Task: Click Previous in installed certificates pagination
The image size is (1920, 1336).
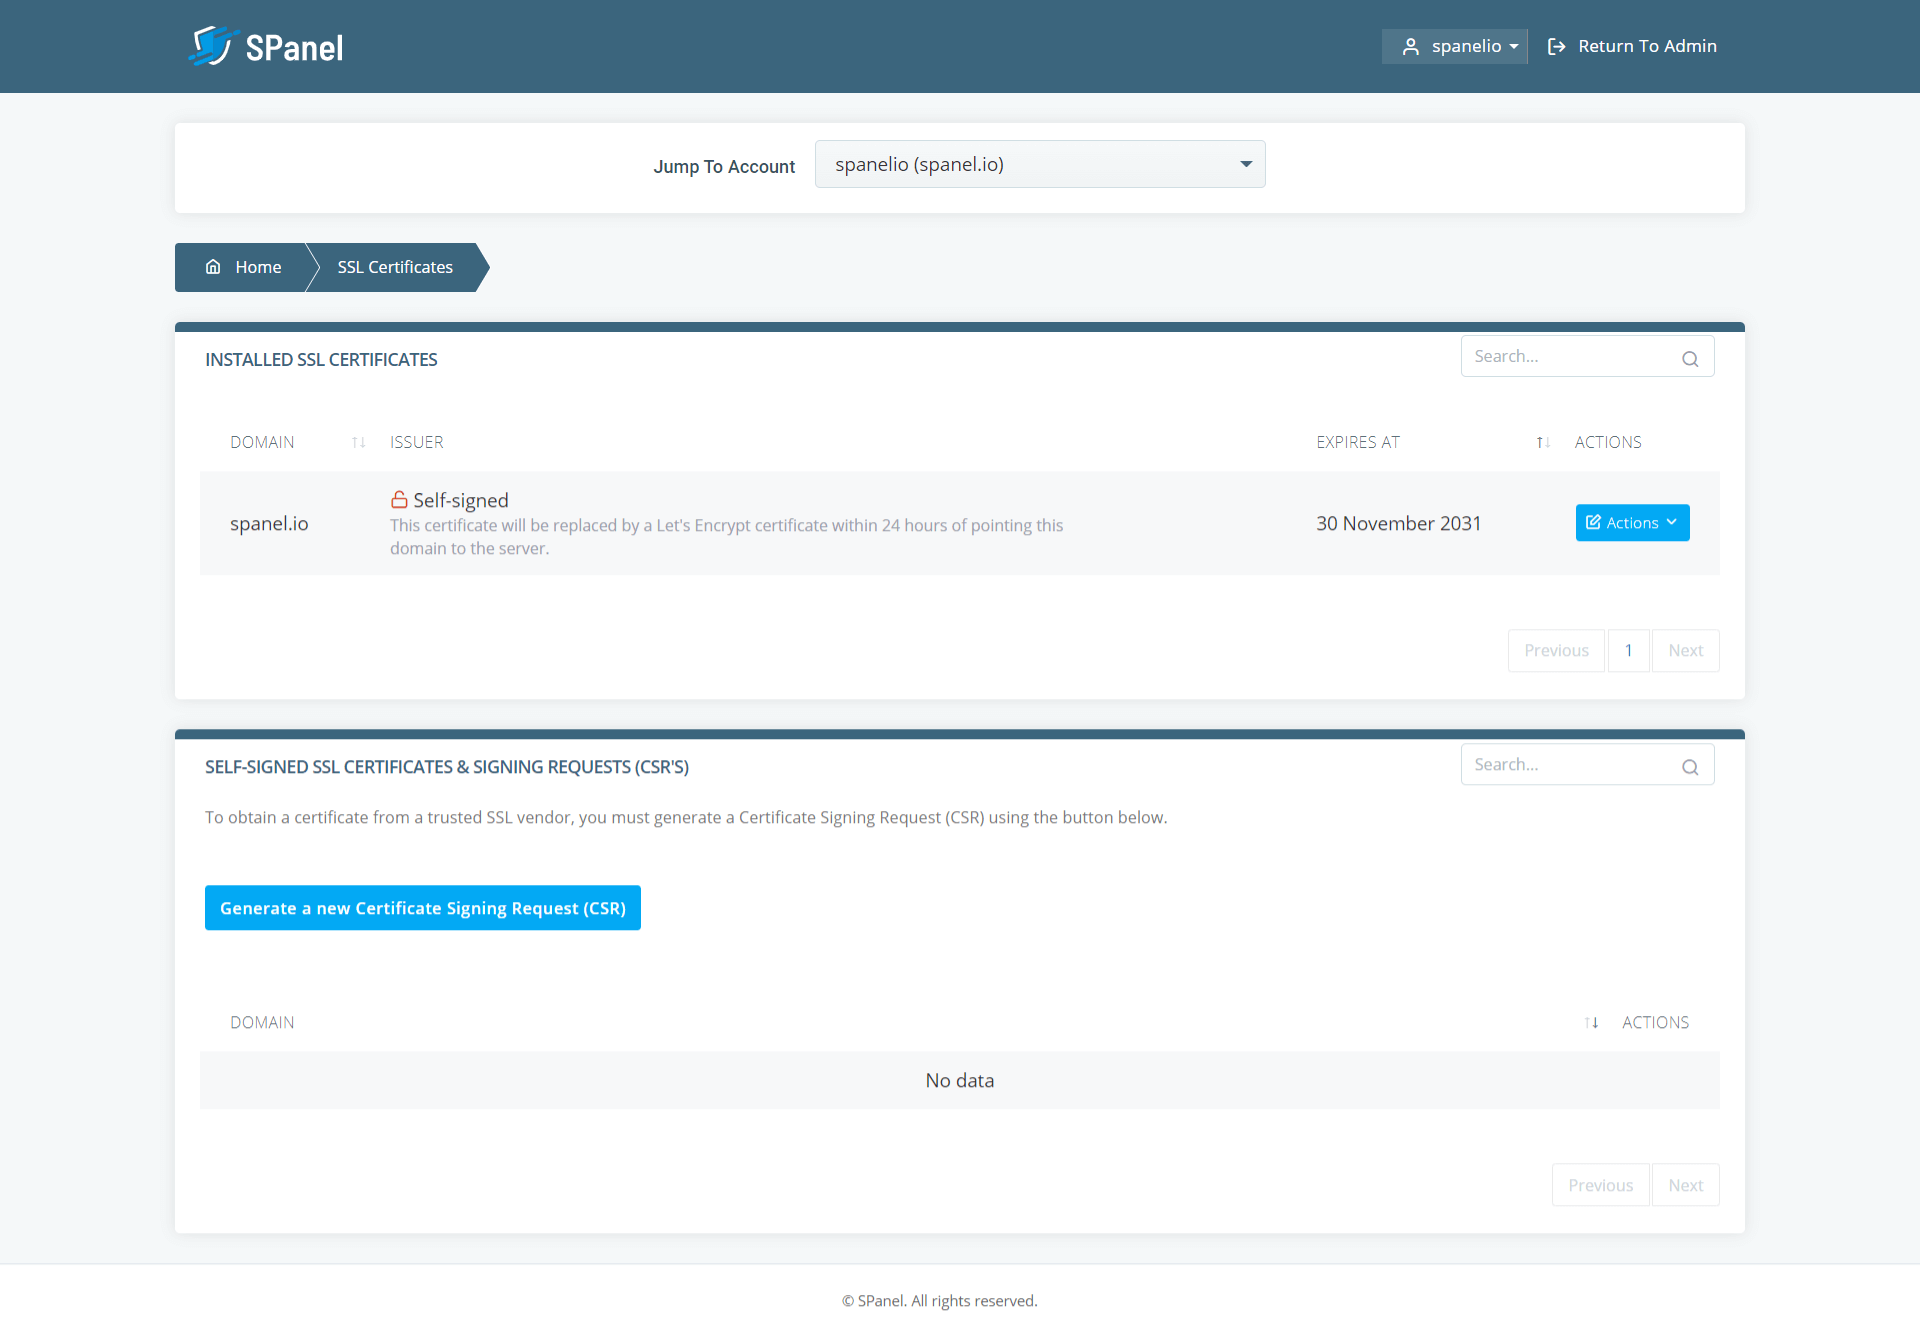Action: (1556, 650)
